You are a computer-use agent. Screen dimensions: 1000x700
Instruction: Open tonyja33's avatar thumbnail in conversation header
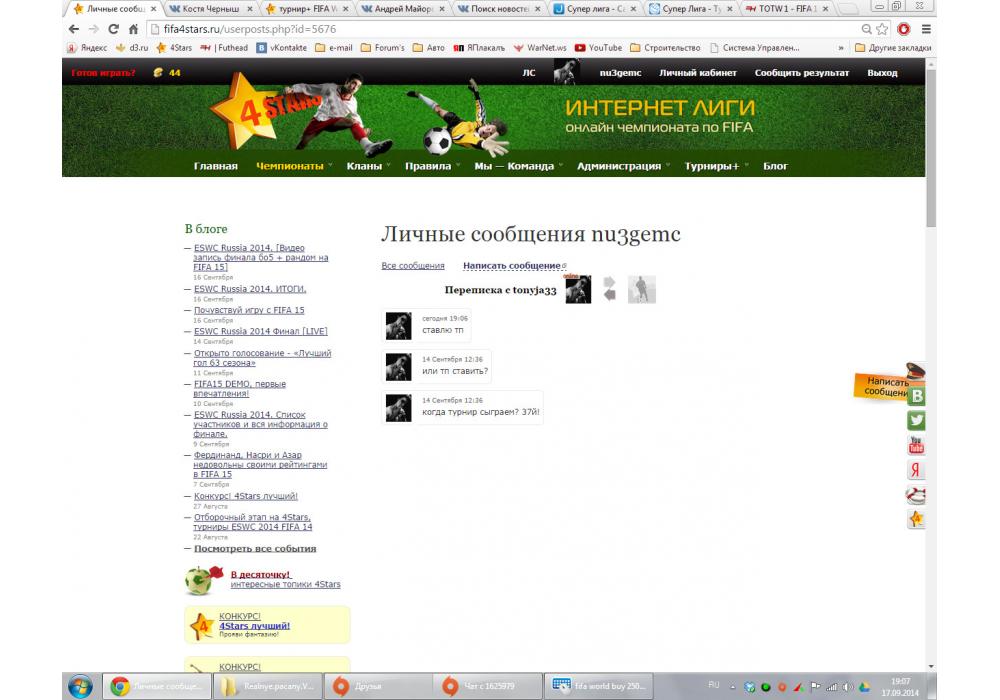coord(642,290)
